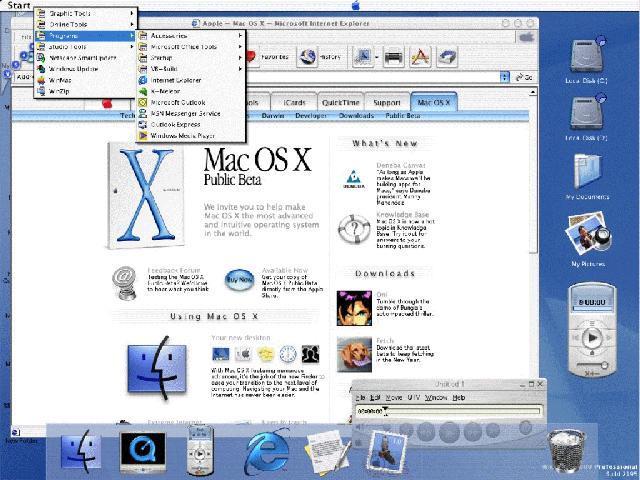Image resolution: width=640 pixels, height=480 pixels.
Task: Click the Print icon in browser toolbar
Action: pos(393,57)
